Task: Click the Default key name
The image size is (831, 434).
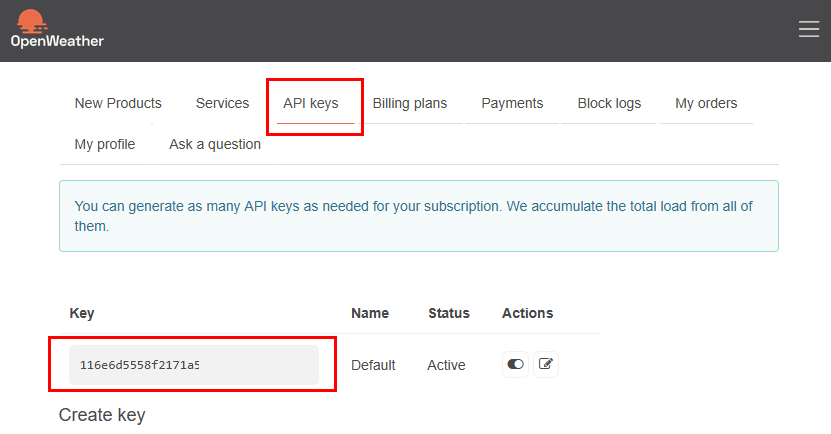Action: pos(373,365)
